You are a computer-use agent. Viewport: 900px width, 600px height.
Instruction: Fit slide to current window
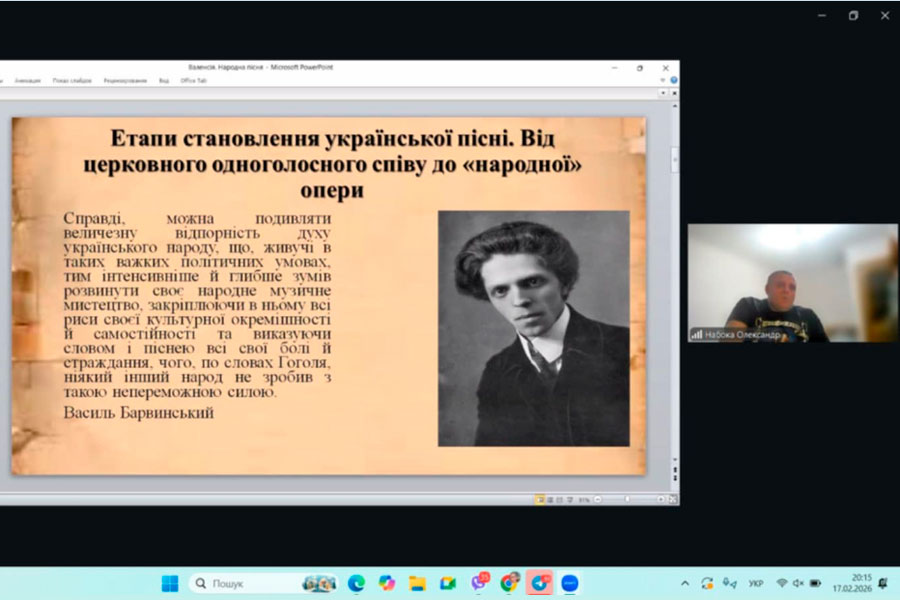672,499
